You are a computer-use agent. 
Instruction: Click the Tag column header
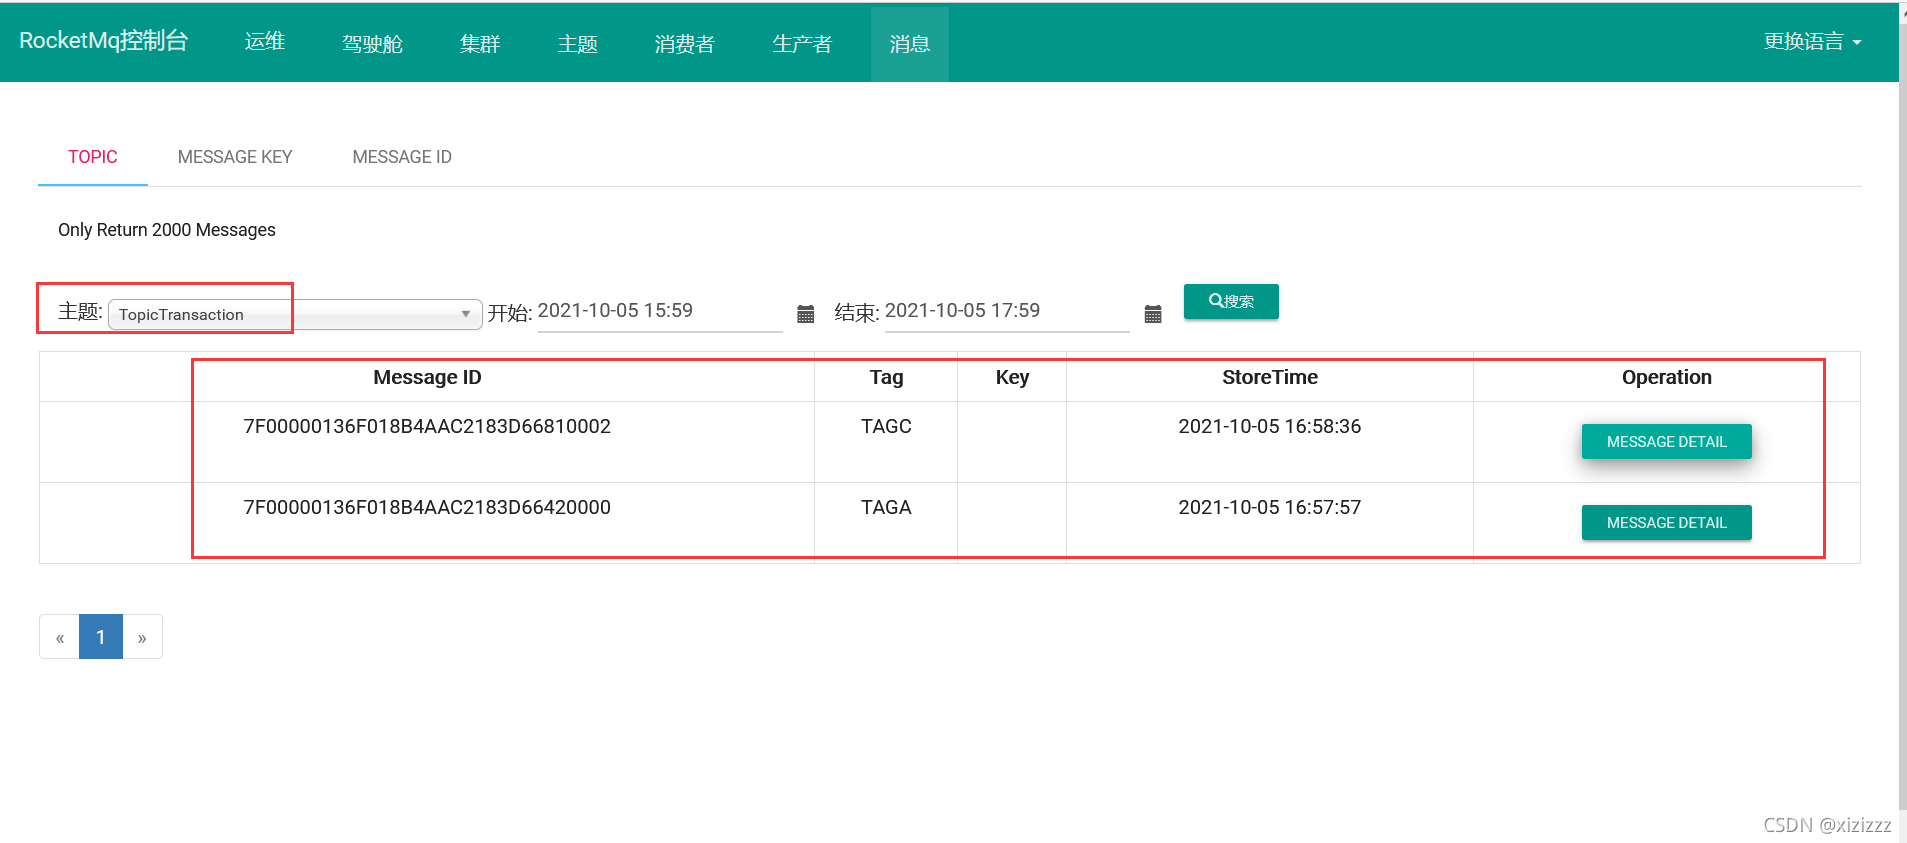point(886,377)
